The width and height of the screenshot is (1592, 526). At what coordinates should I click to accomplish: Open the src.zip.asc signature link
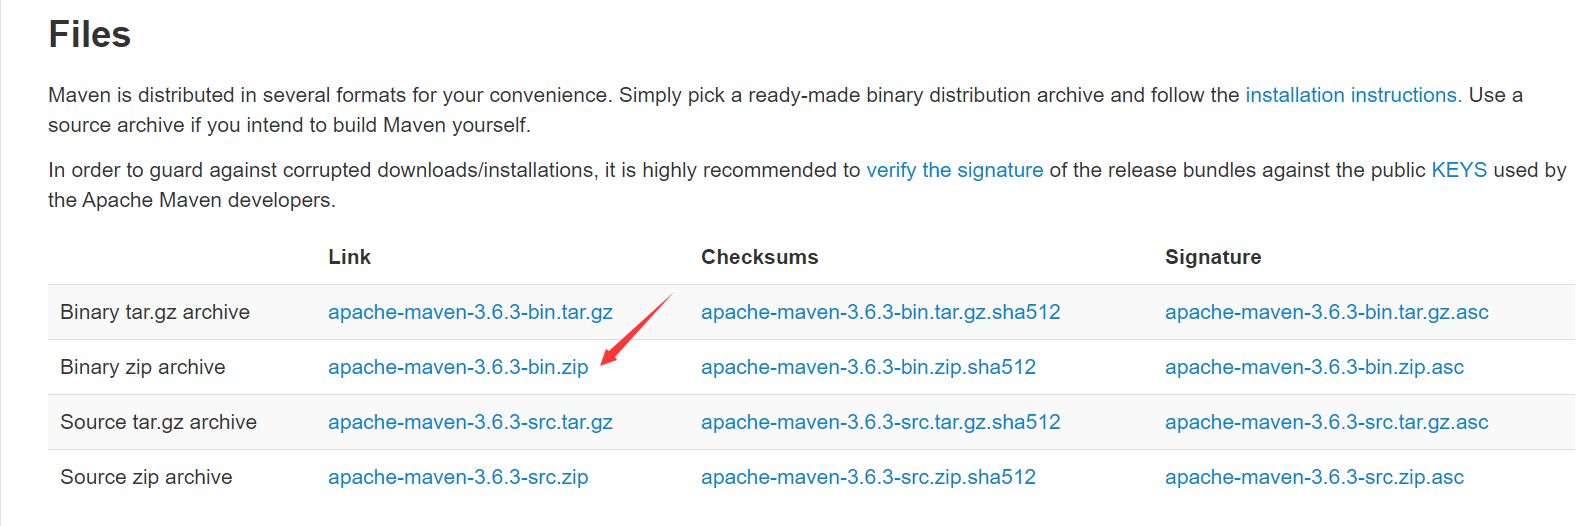click(x=1314, y=477)
